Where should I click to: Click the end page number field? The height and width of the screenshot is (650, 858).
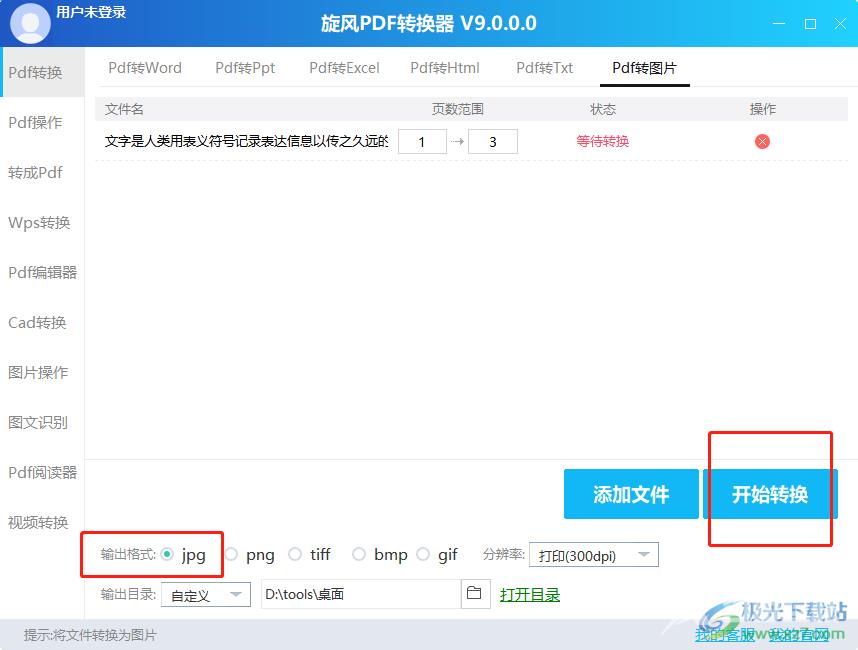(492, 142)
